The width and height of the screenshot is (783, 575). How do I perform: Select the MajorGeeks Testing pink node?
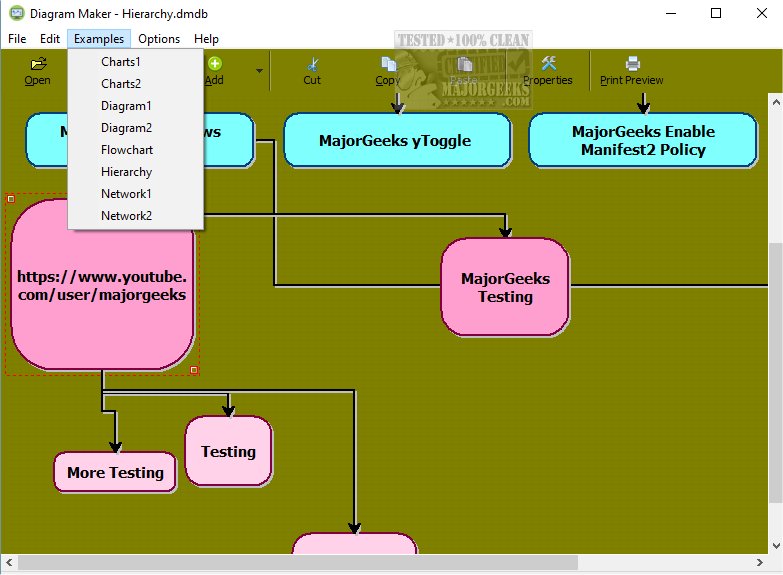point(505,287)
